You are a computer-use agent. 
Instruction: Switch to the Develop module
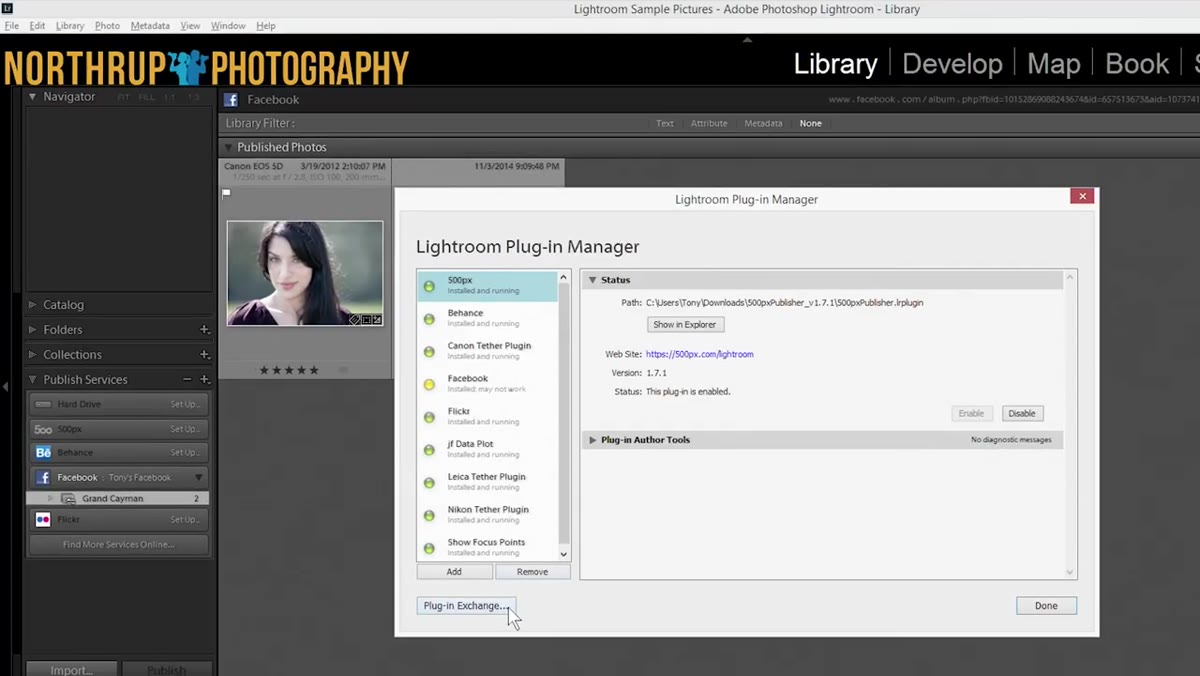(952, 64)
